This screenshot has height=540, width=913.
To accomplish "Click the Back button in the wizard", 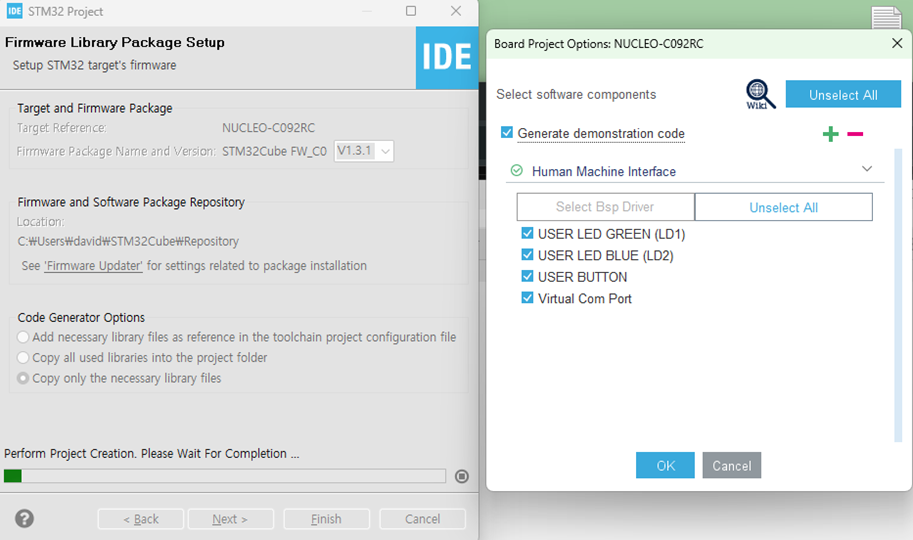I will tap(141, 519).
